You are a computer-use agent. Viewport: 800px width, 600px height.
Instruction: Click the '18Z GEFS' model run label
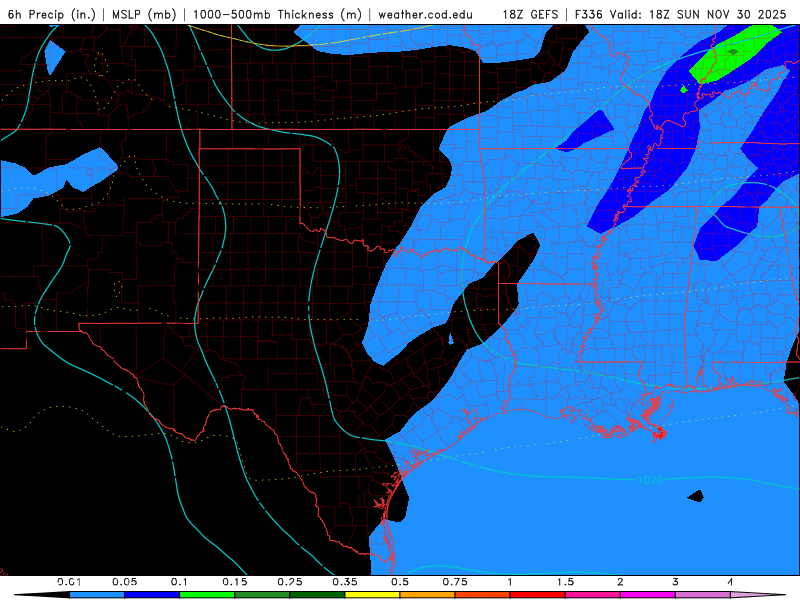[530, 14]
